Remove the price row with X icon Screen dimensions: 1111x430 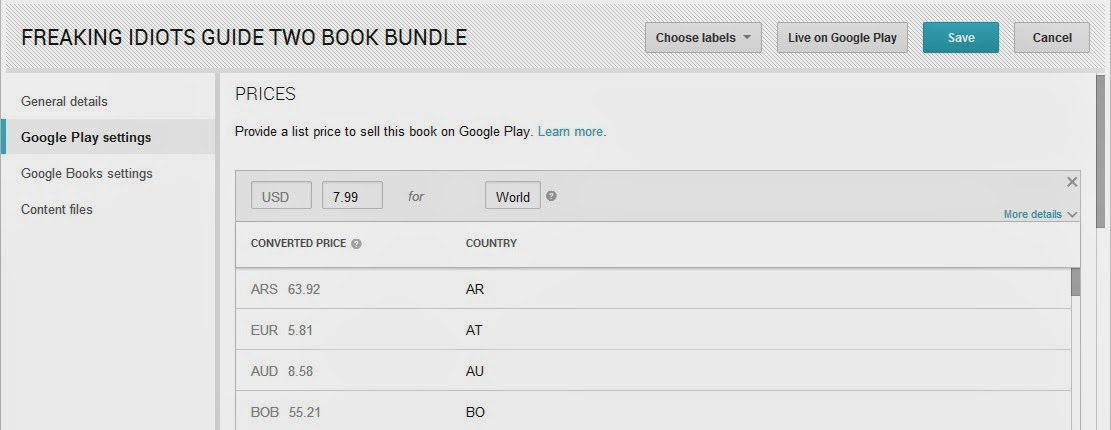pyautogui.click(x=1072, y=182)
